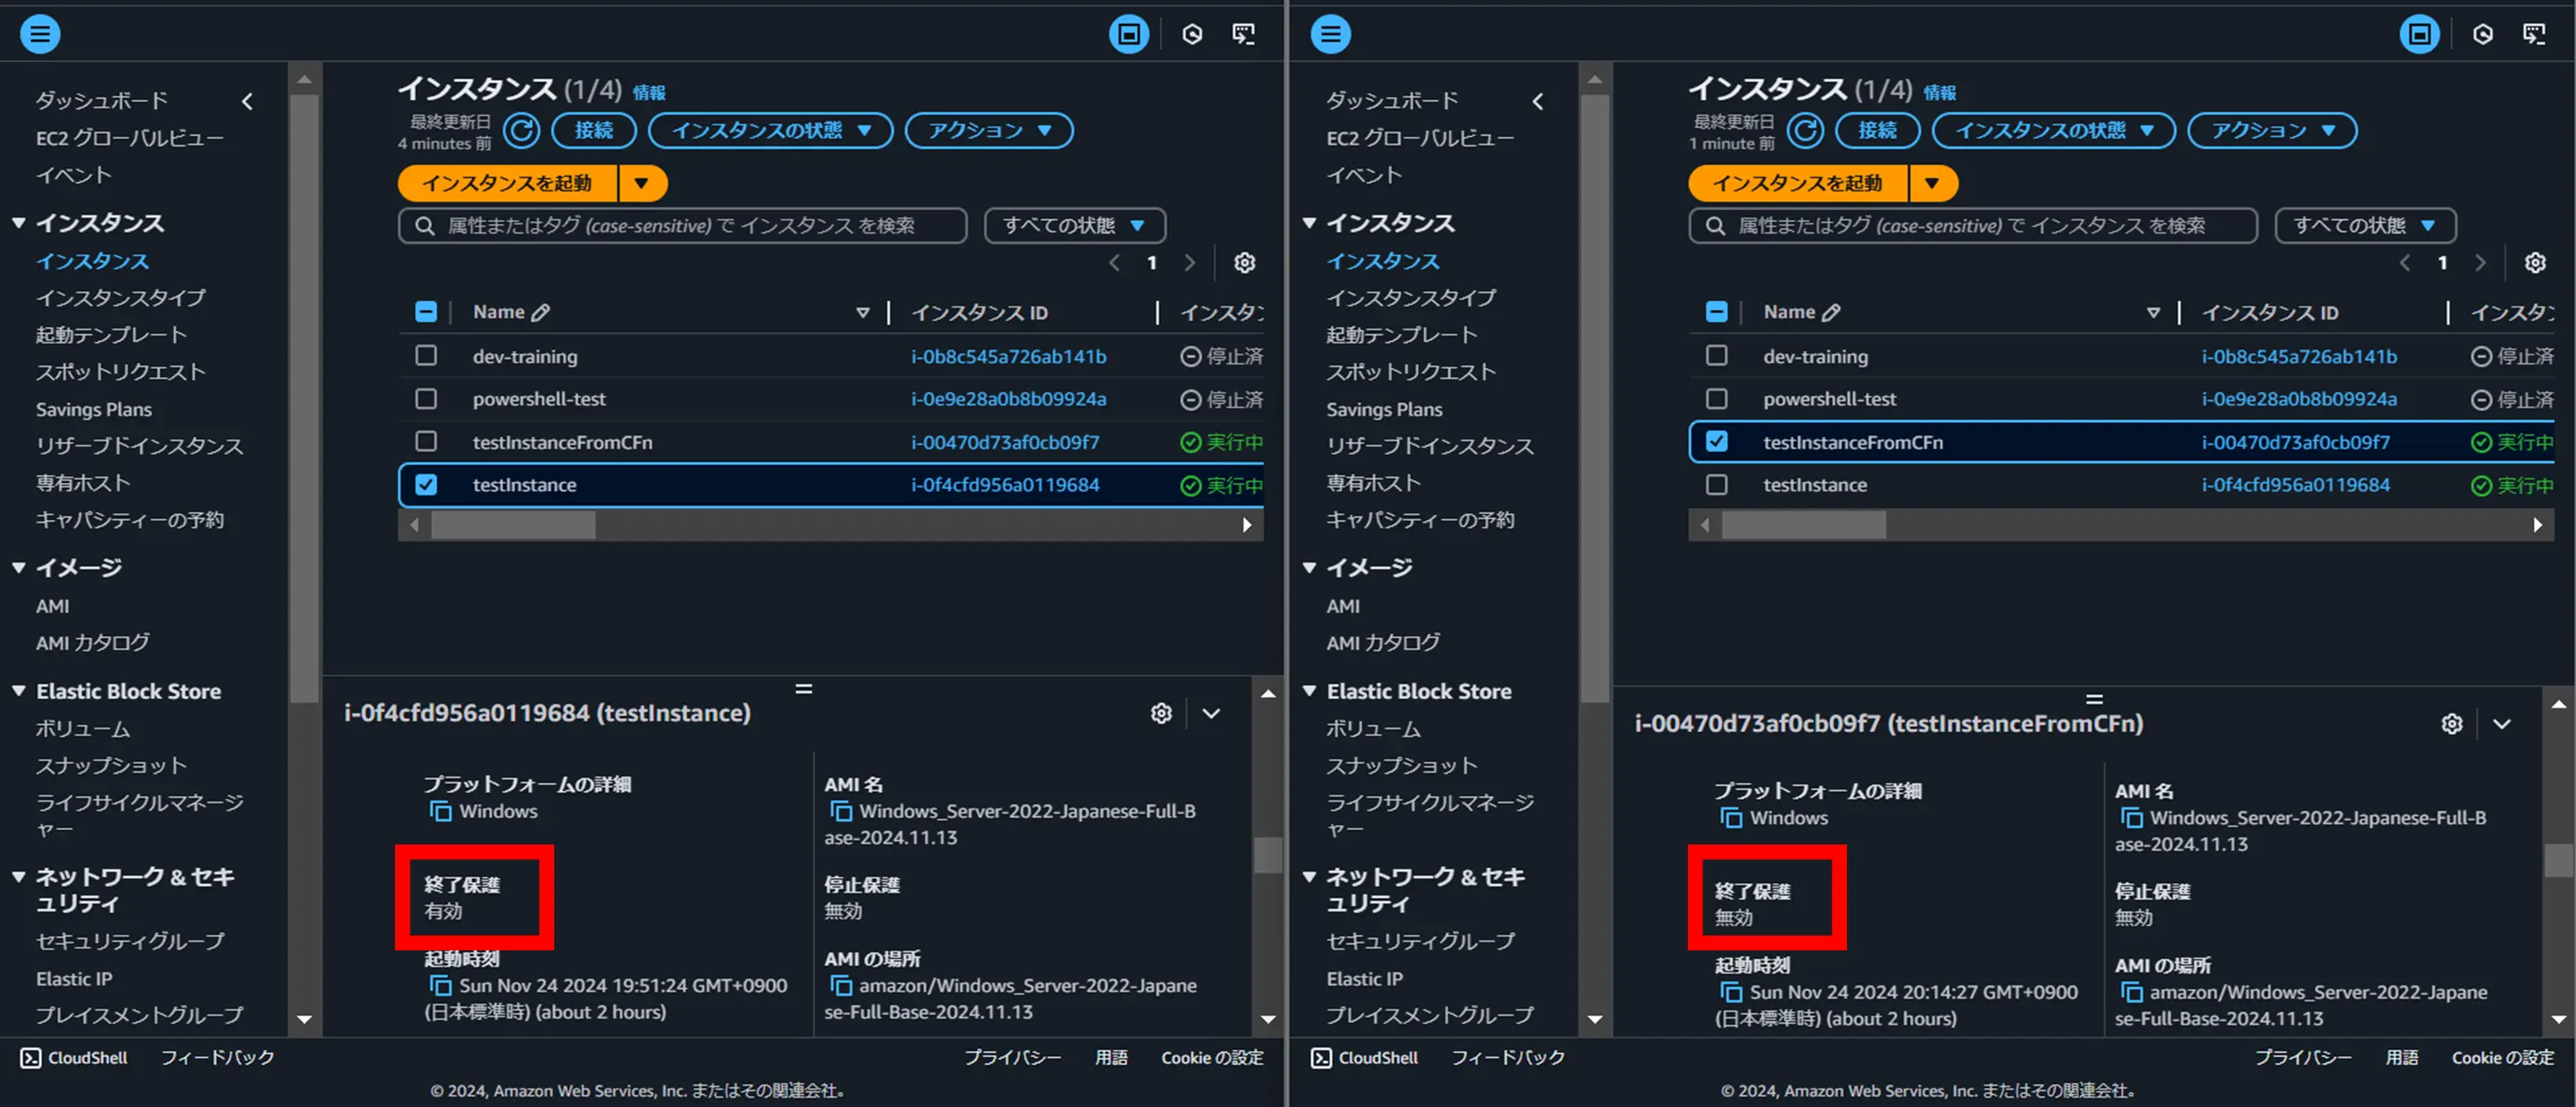This screenshot has height=1107, width=2576.
Task: Click フィードバック in right window footer
Action: [x=1508, y=1058]
